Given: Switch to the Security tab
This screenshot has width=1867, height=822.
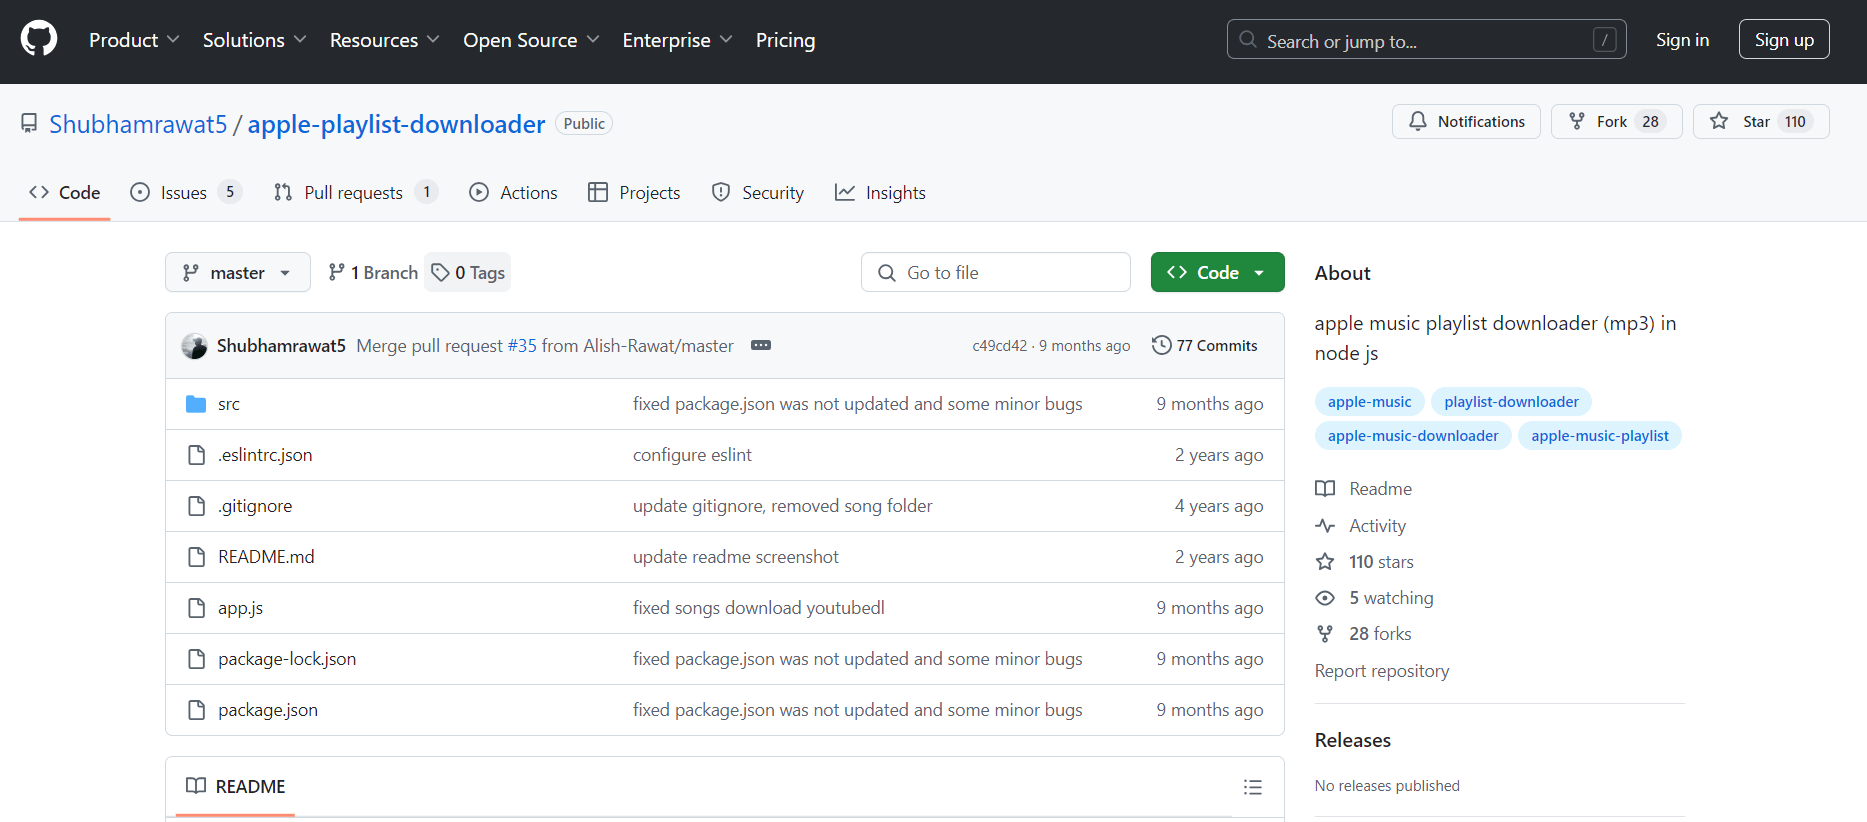Looking at the screenshot, I should pos(757,193).
